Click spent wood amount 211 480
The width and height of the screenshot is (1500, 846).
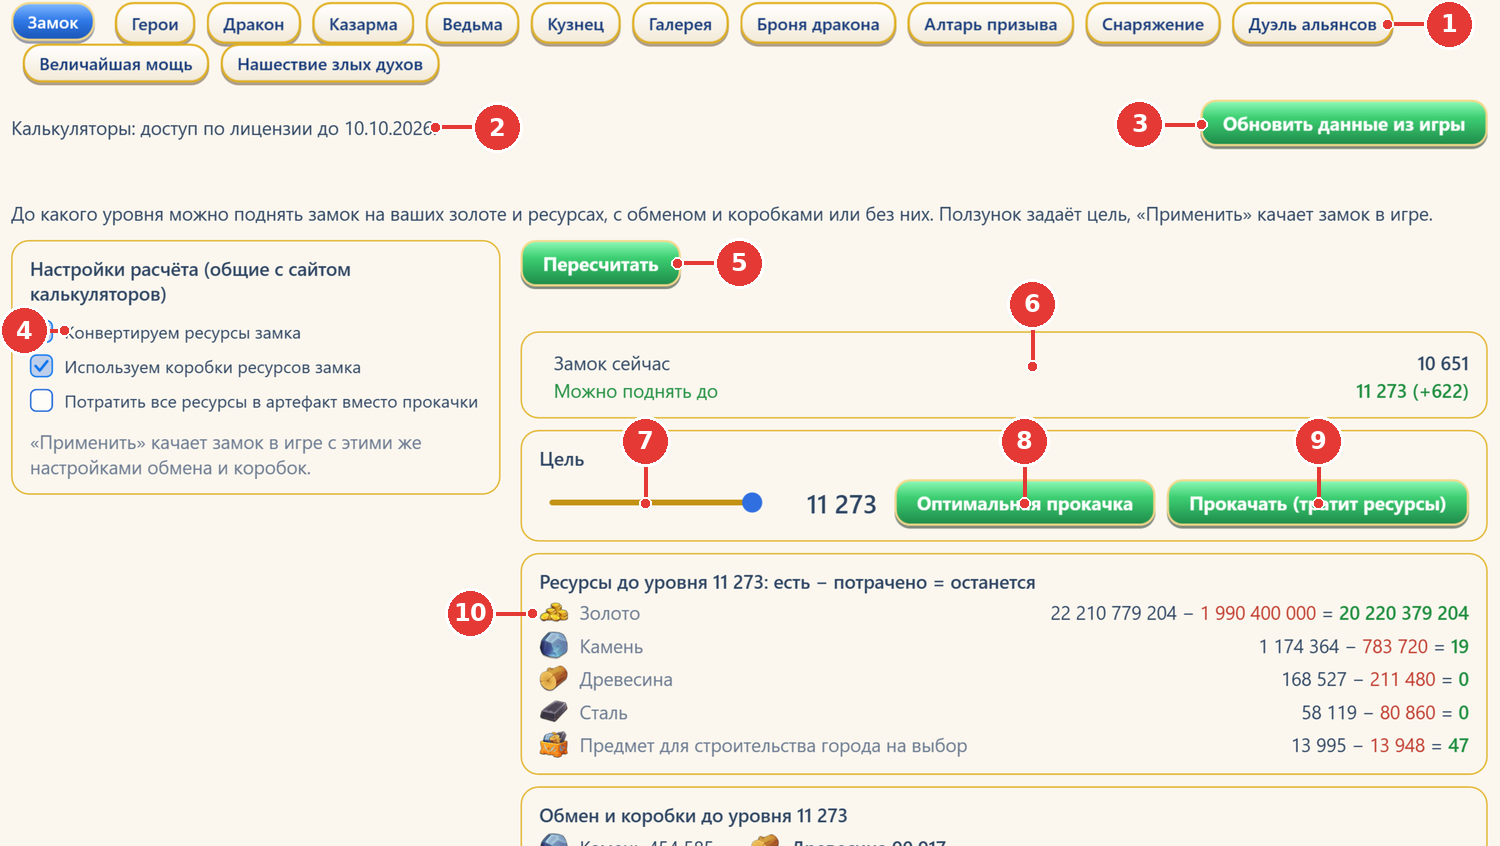pos(1402,679)
